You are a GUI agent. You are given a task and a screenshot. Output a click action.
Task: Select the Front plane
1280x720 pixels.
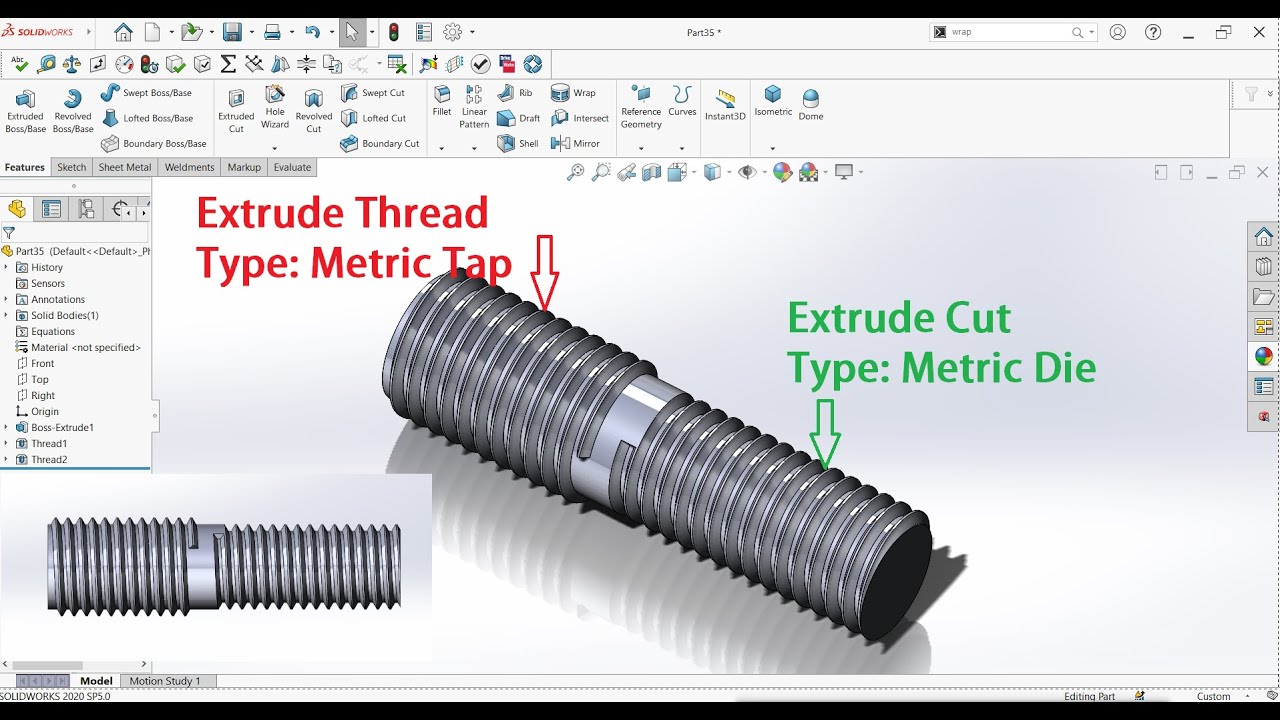[43, 363]
